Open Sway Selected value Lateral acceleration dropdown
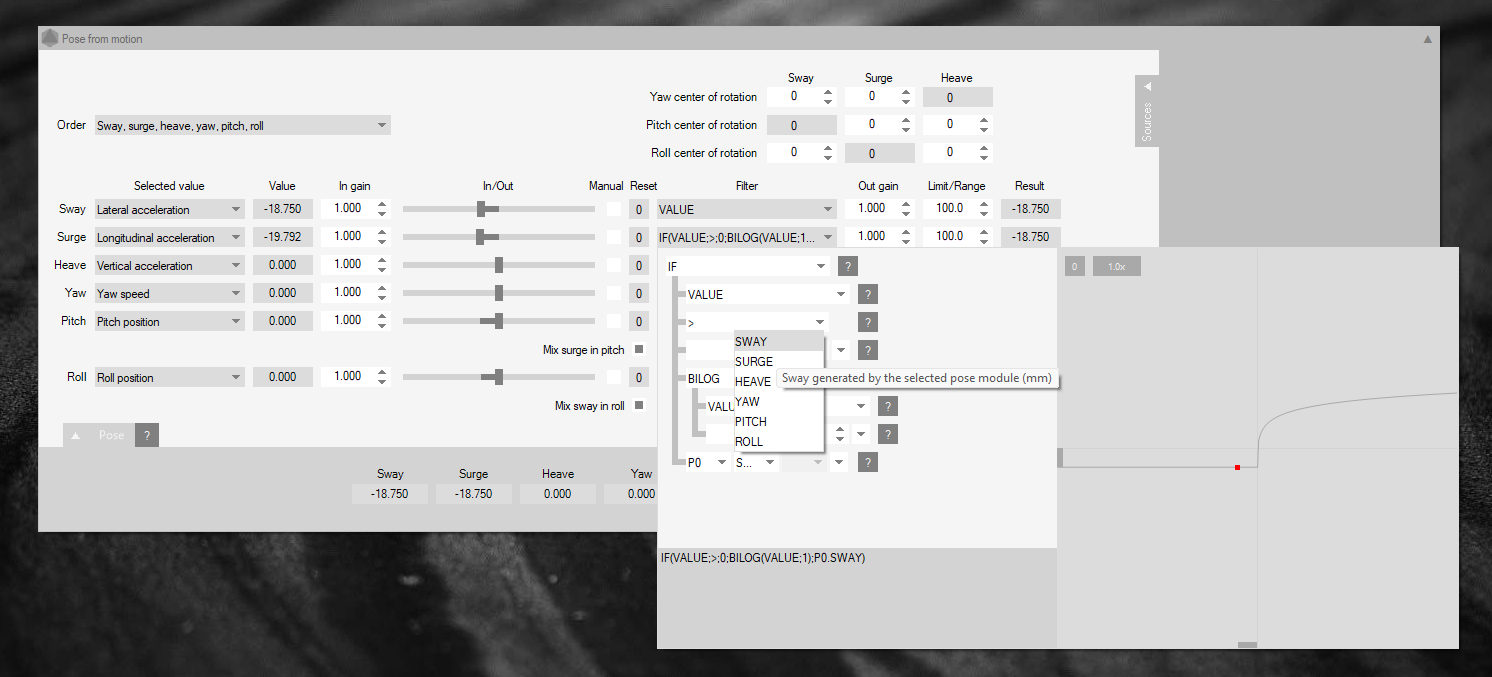This screenshot has width=1492, height=677. pos(236,210)
